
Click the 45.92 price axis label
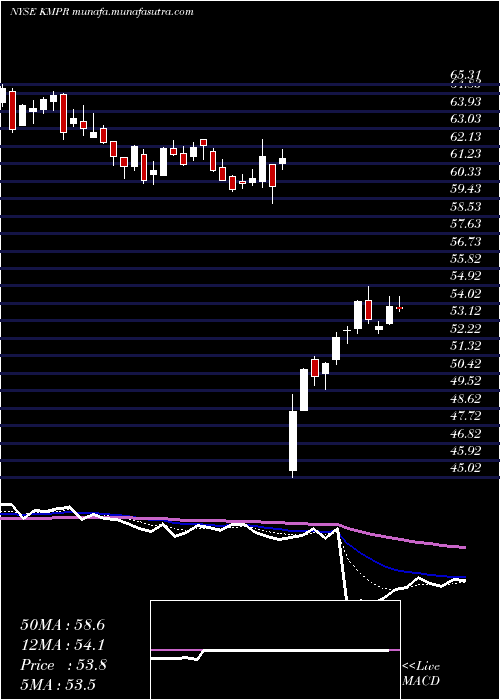tap(465, 450)
